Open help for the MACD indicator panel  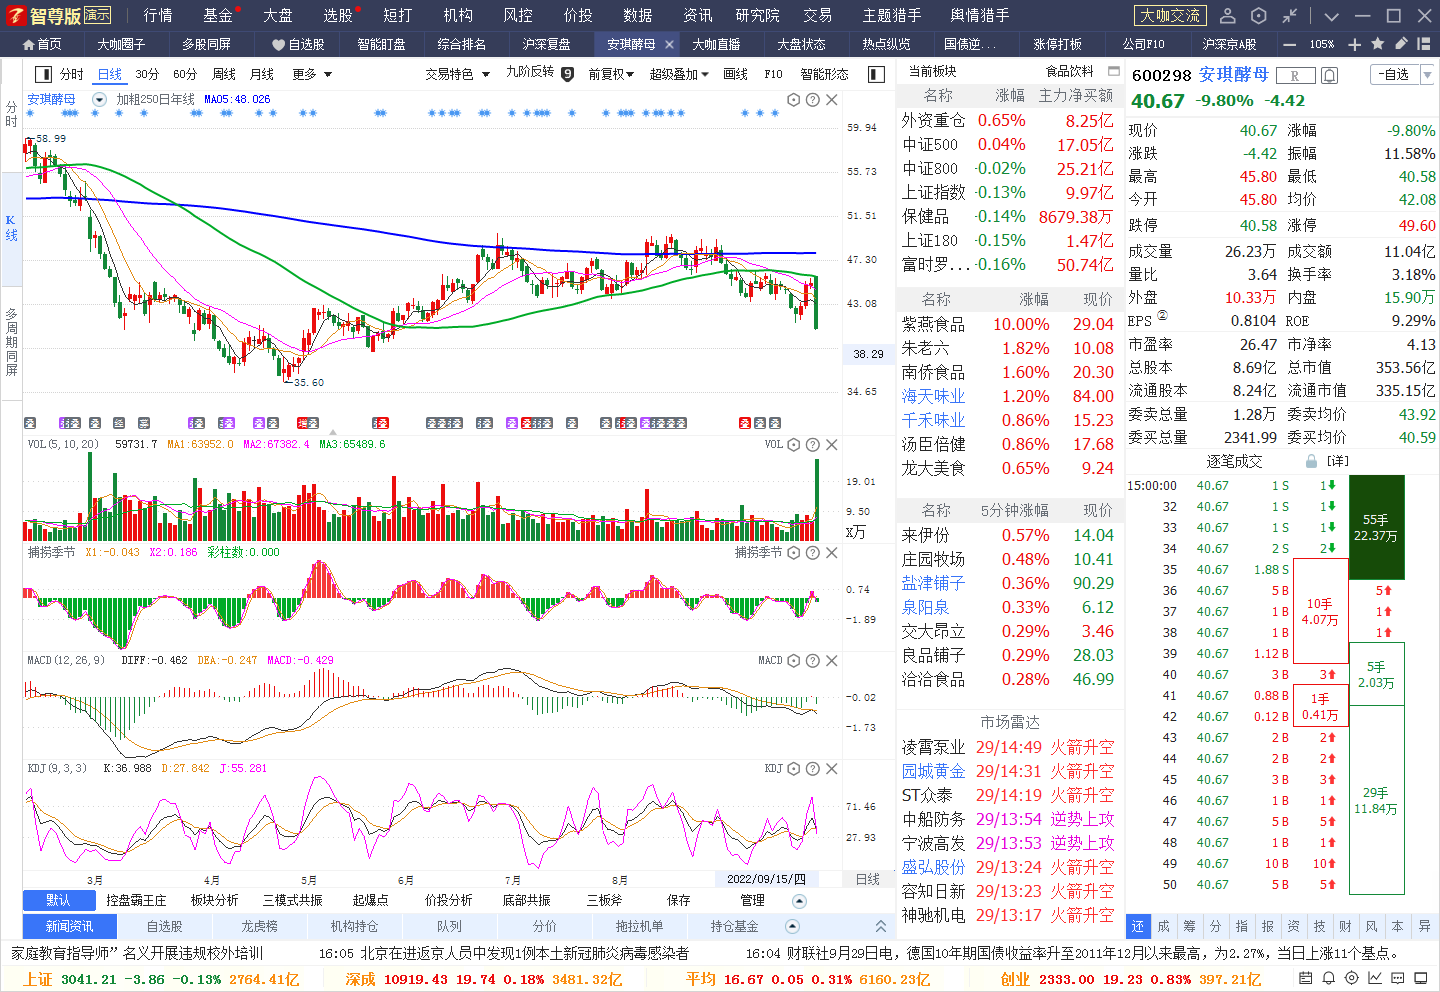pyautogui.click(x=812, y=661)
